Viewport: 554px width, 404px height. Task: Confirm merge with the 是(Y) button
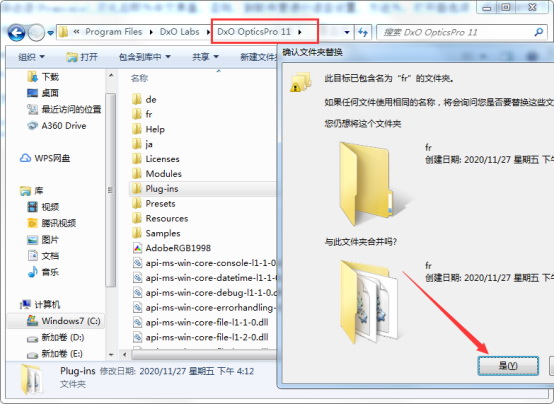(508, 366)
